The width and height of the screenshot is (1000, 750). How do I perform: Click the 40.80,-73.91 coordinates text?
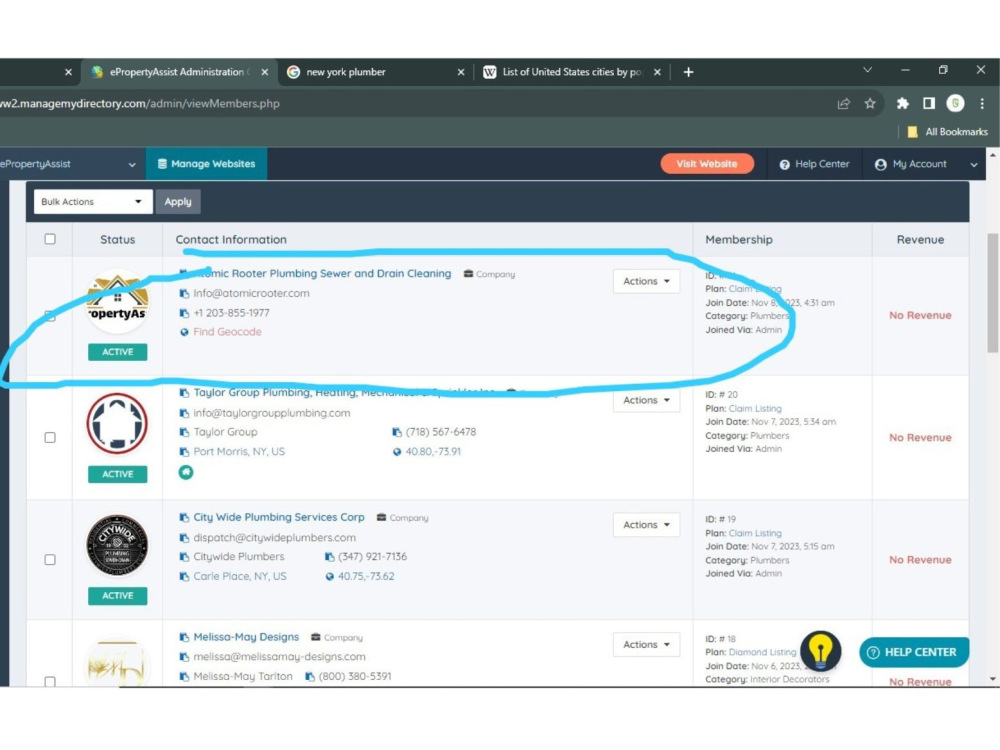tap(433, 452)
